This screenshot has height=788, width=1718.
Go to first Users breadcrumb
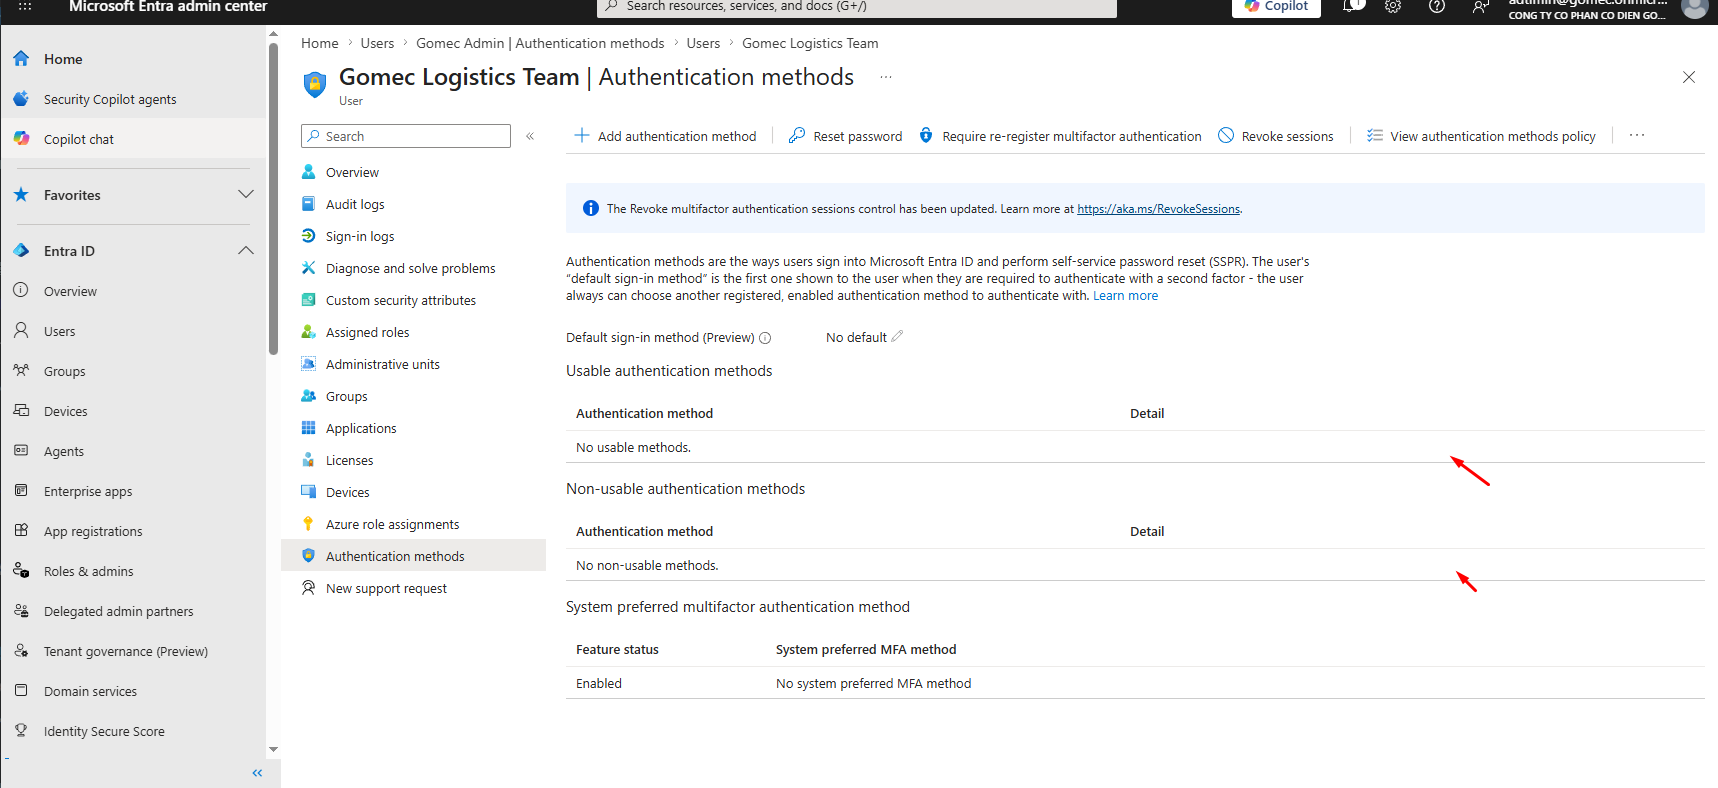[377, 43]
